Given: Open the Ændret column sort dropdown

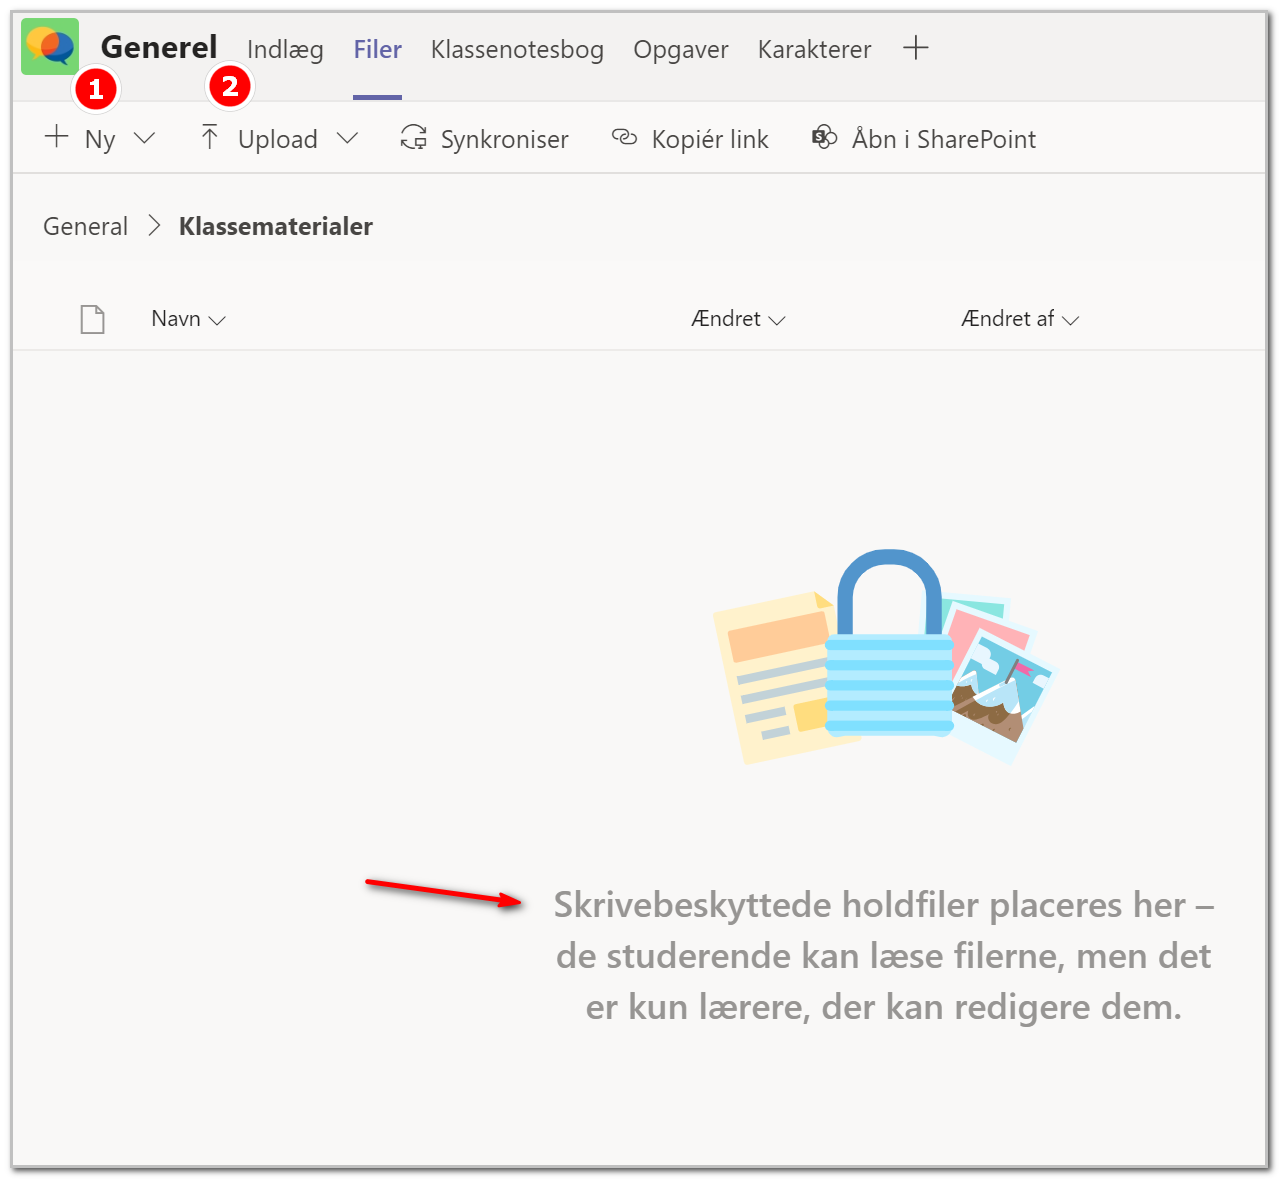Looking at the screenshot, I should point(738,319).
